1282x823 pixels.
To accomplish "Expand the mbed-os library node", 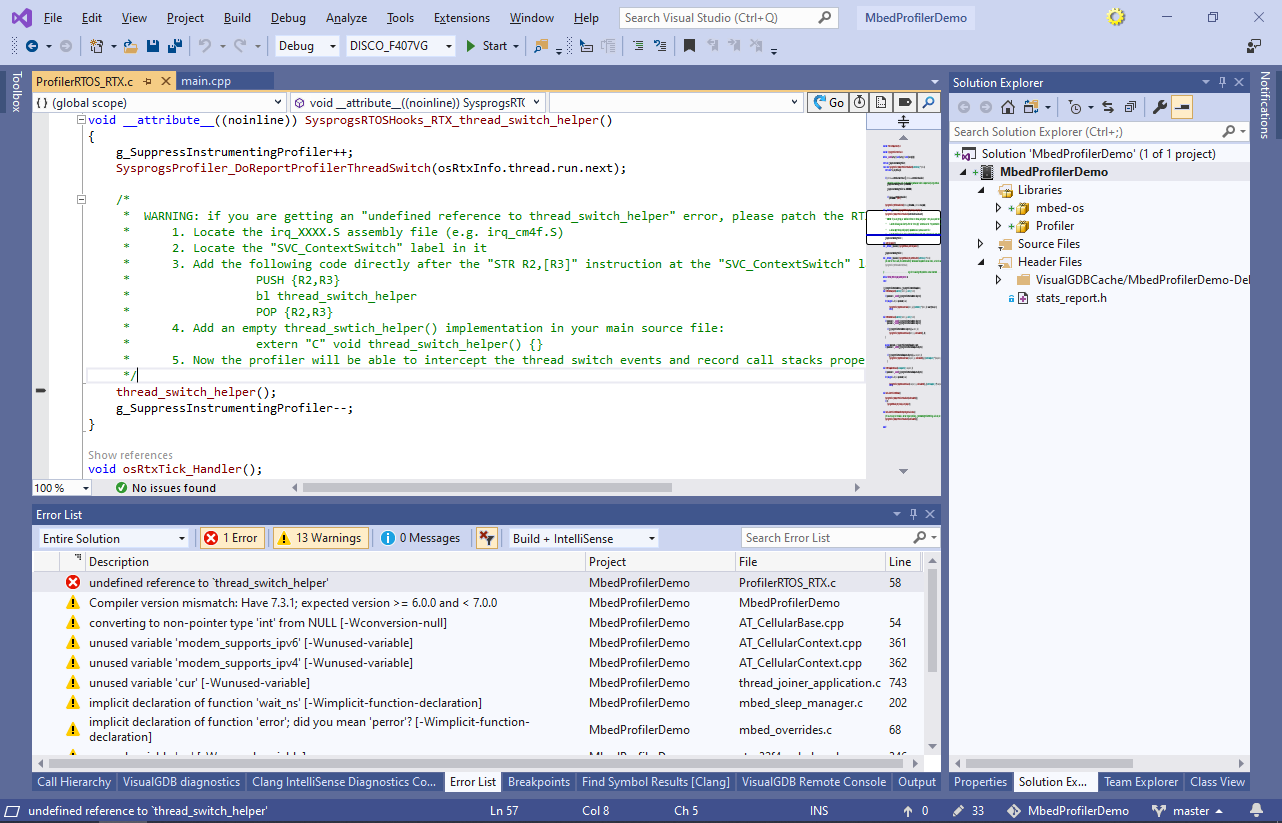I will [998, 208].
